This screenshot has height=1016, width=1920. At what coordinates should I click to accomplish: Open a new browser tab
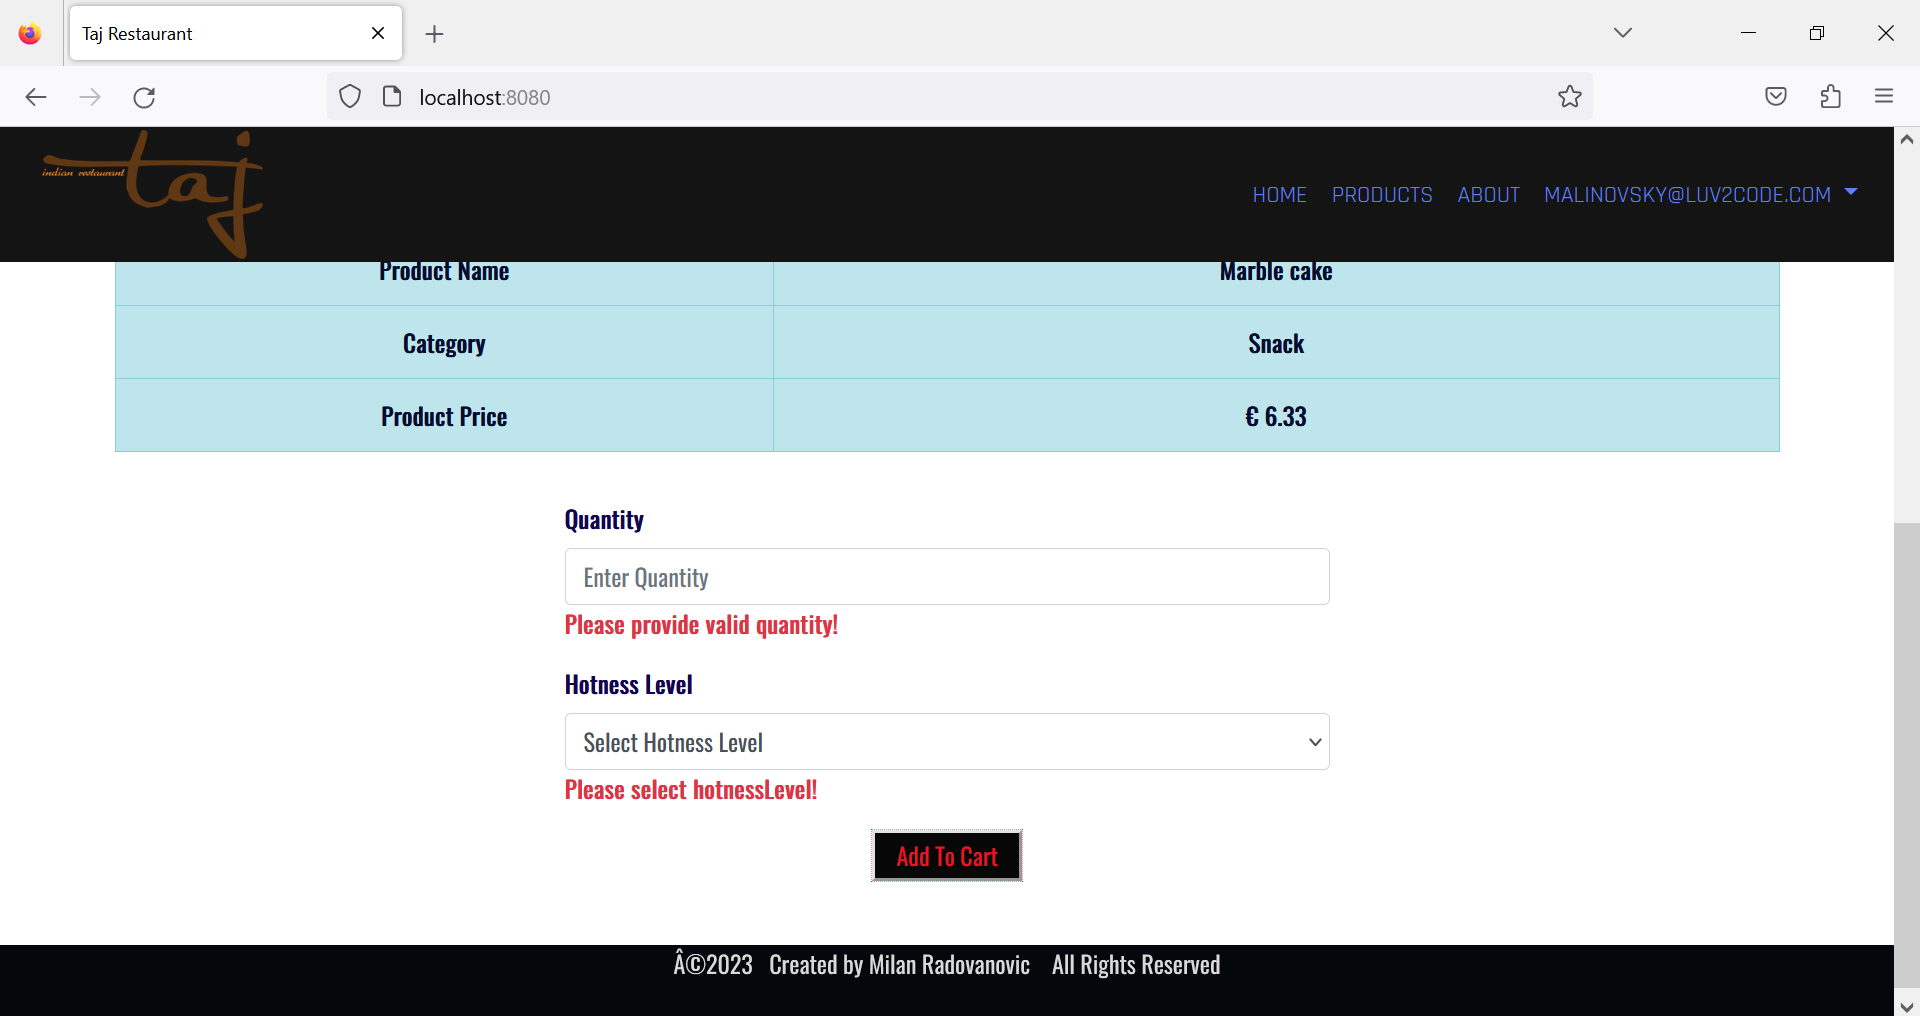click(x=434, y=33)
